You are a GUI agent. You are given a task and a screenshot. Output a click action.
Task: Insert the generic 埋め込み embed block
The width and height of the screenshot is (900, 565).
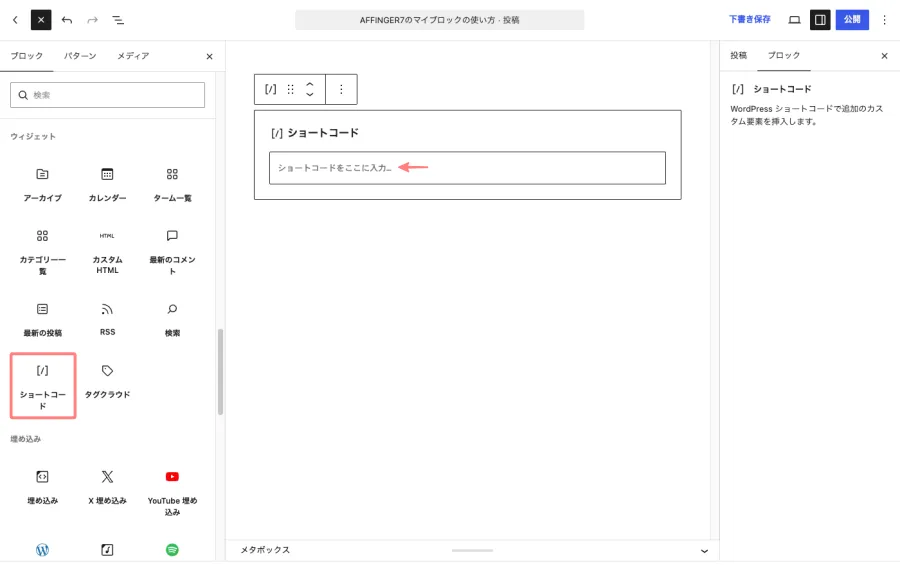42,487
